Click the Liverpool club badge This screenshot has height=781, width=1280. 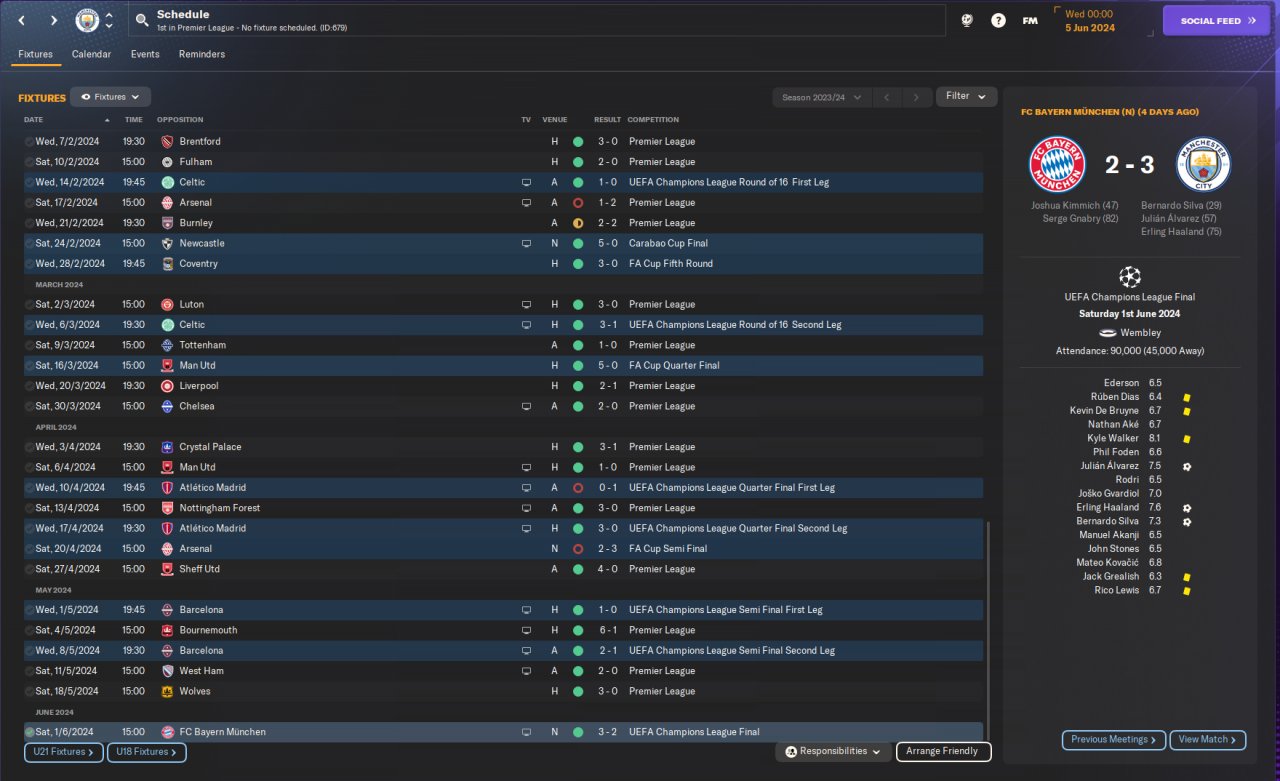(167, 386)
